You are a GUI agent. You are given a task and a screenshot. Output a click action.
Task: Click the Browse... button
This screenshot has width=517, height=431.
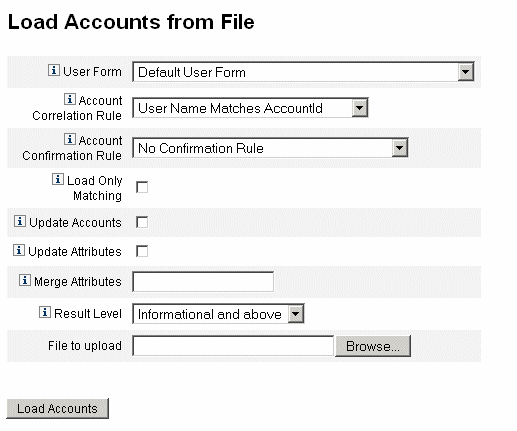pyautogui.click(x=373, y=346)
